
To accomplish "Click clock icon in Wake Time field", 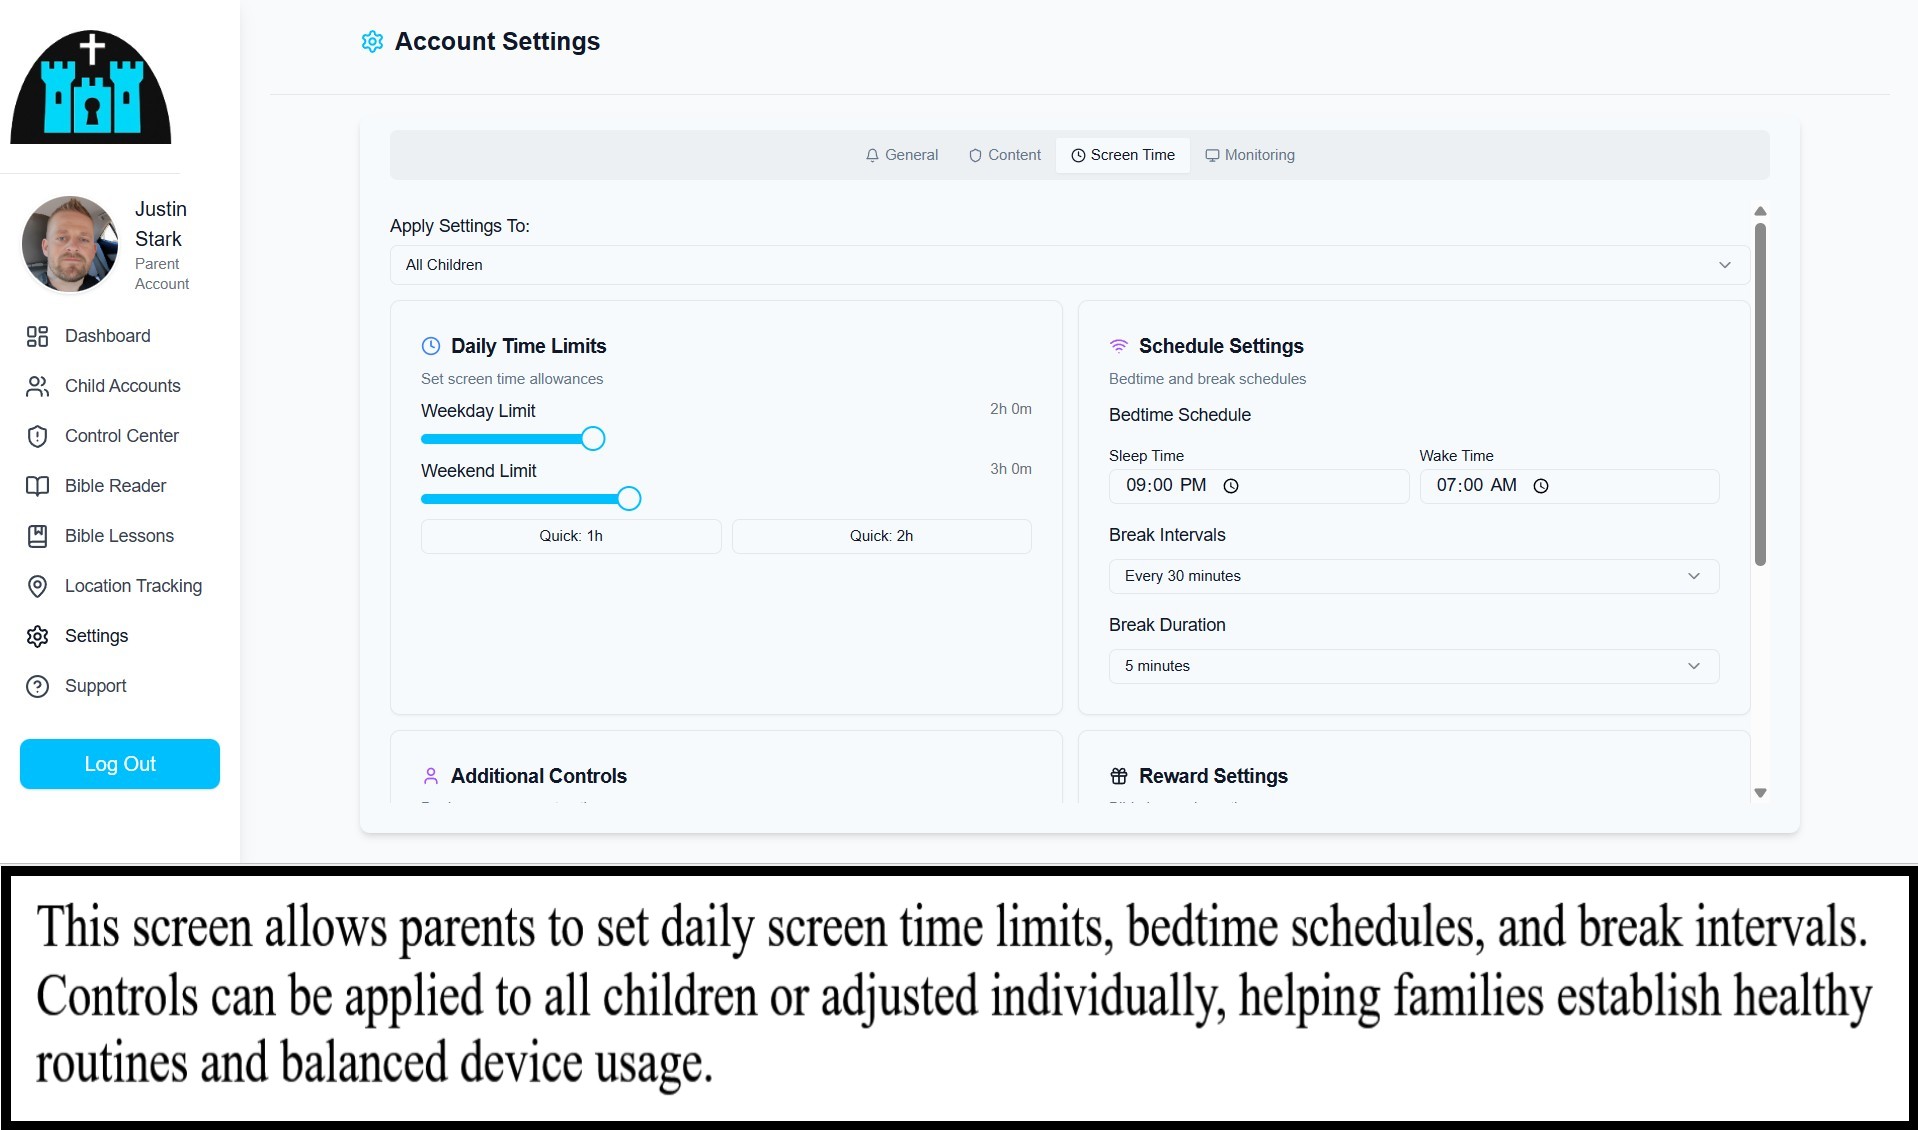I will click(1541, 486).
